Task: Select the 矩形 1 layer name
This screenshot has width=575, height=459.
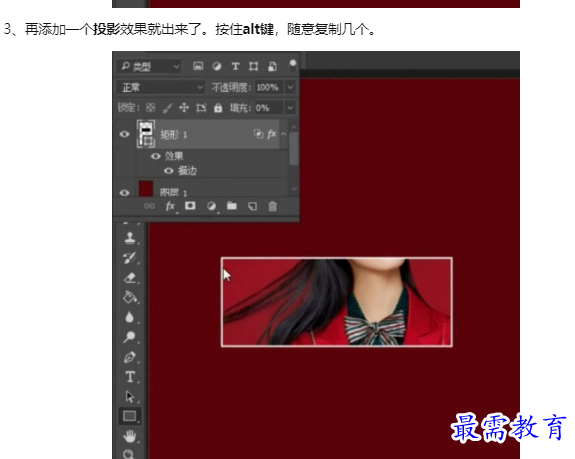Action: pos(174,135)
